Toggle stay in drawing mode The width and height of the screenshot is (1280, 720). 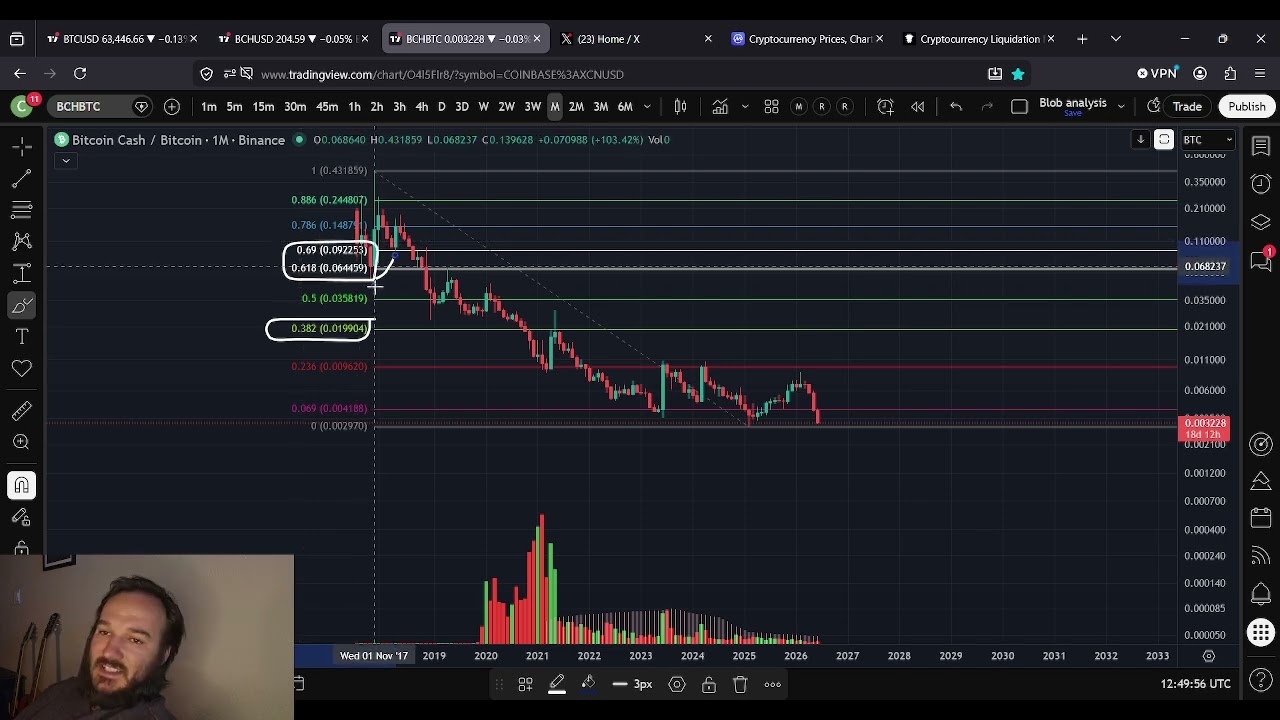tap(21, 517)
